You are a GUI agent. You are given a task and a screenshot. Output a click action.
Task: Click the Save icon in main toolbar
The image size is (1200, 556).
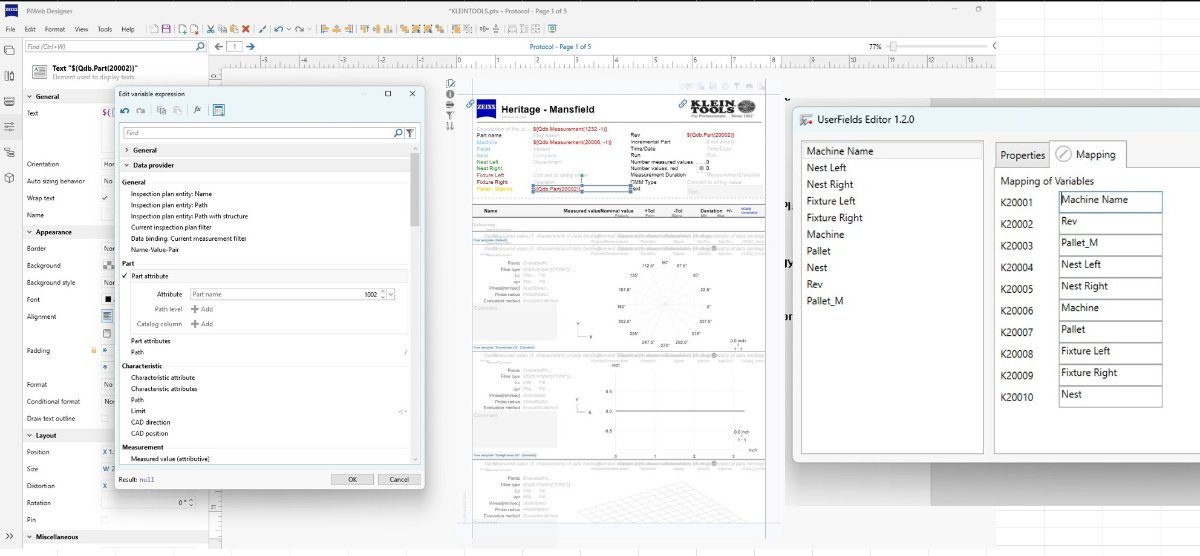tap(165, 30)
